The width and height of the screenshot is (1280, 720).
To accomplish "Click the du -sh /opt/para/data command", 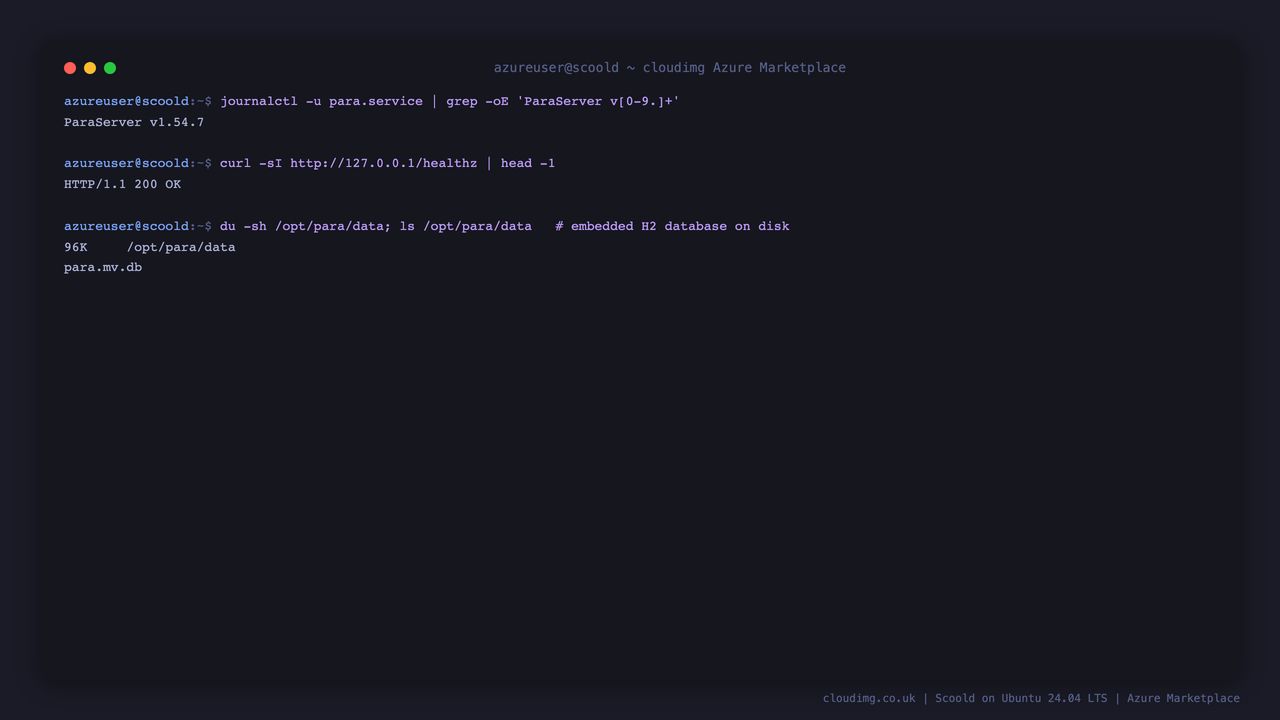I will [376, 227].
